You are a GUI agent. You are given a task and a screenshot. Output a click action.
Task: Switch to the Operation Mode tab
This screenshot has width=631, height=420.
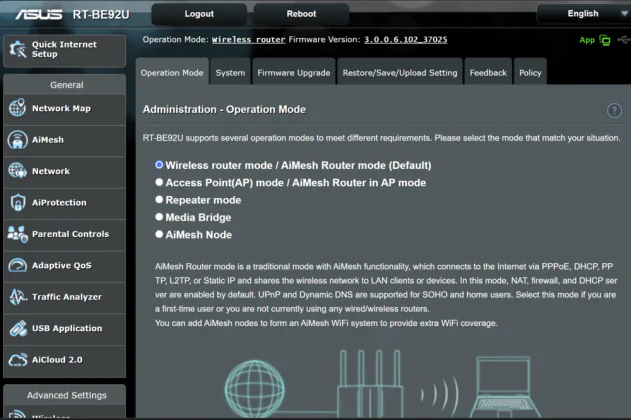(x=172, y=72)
